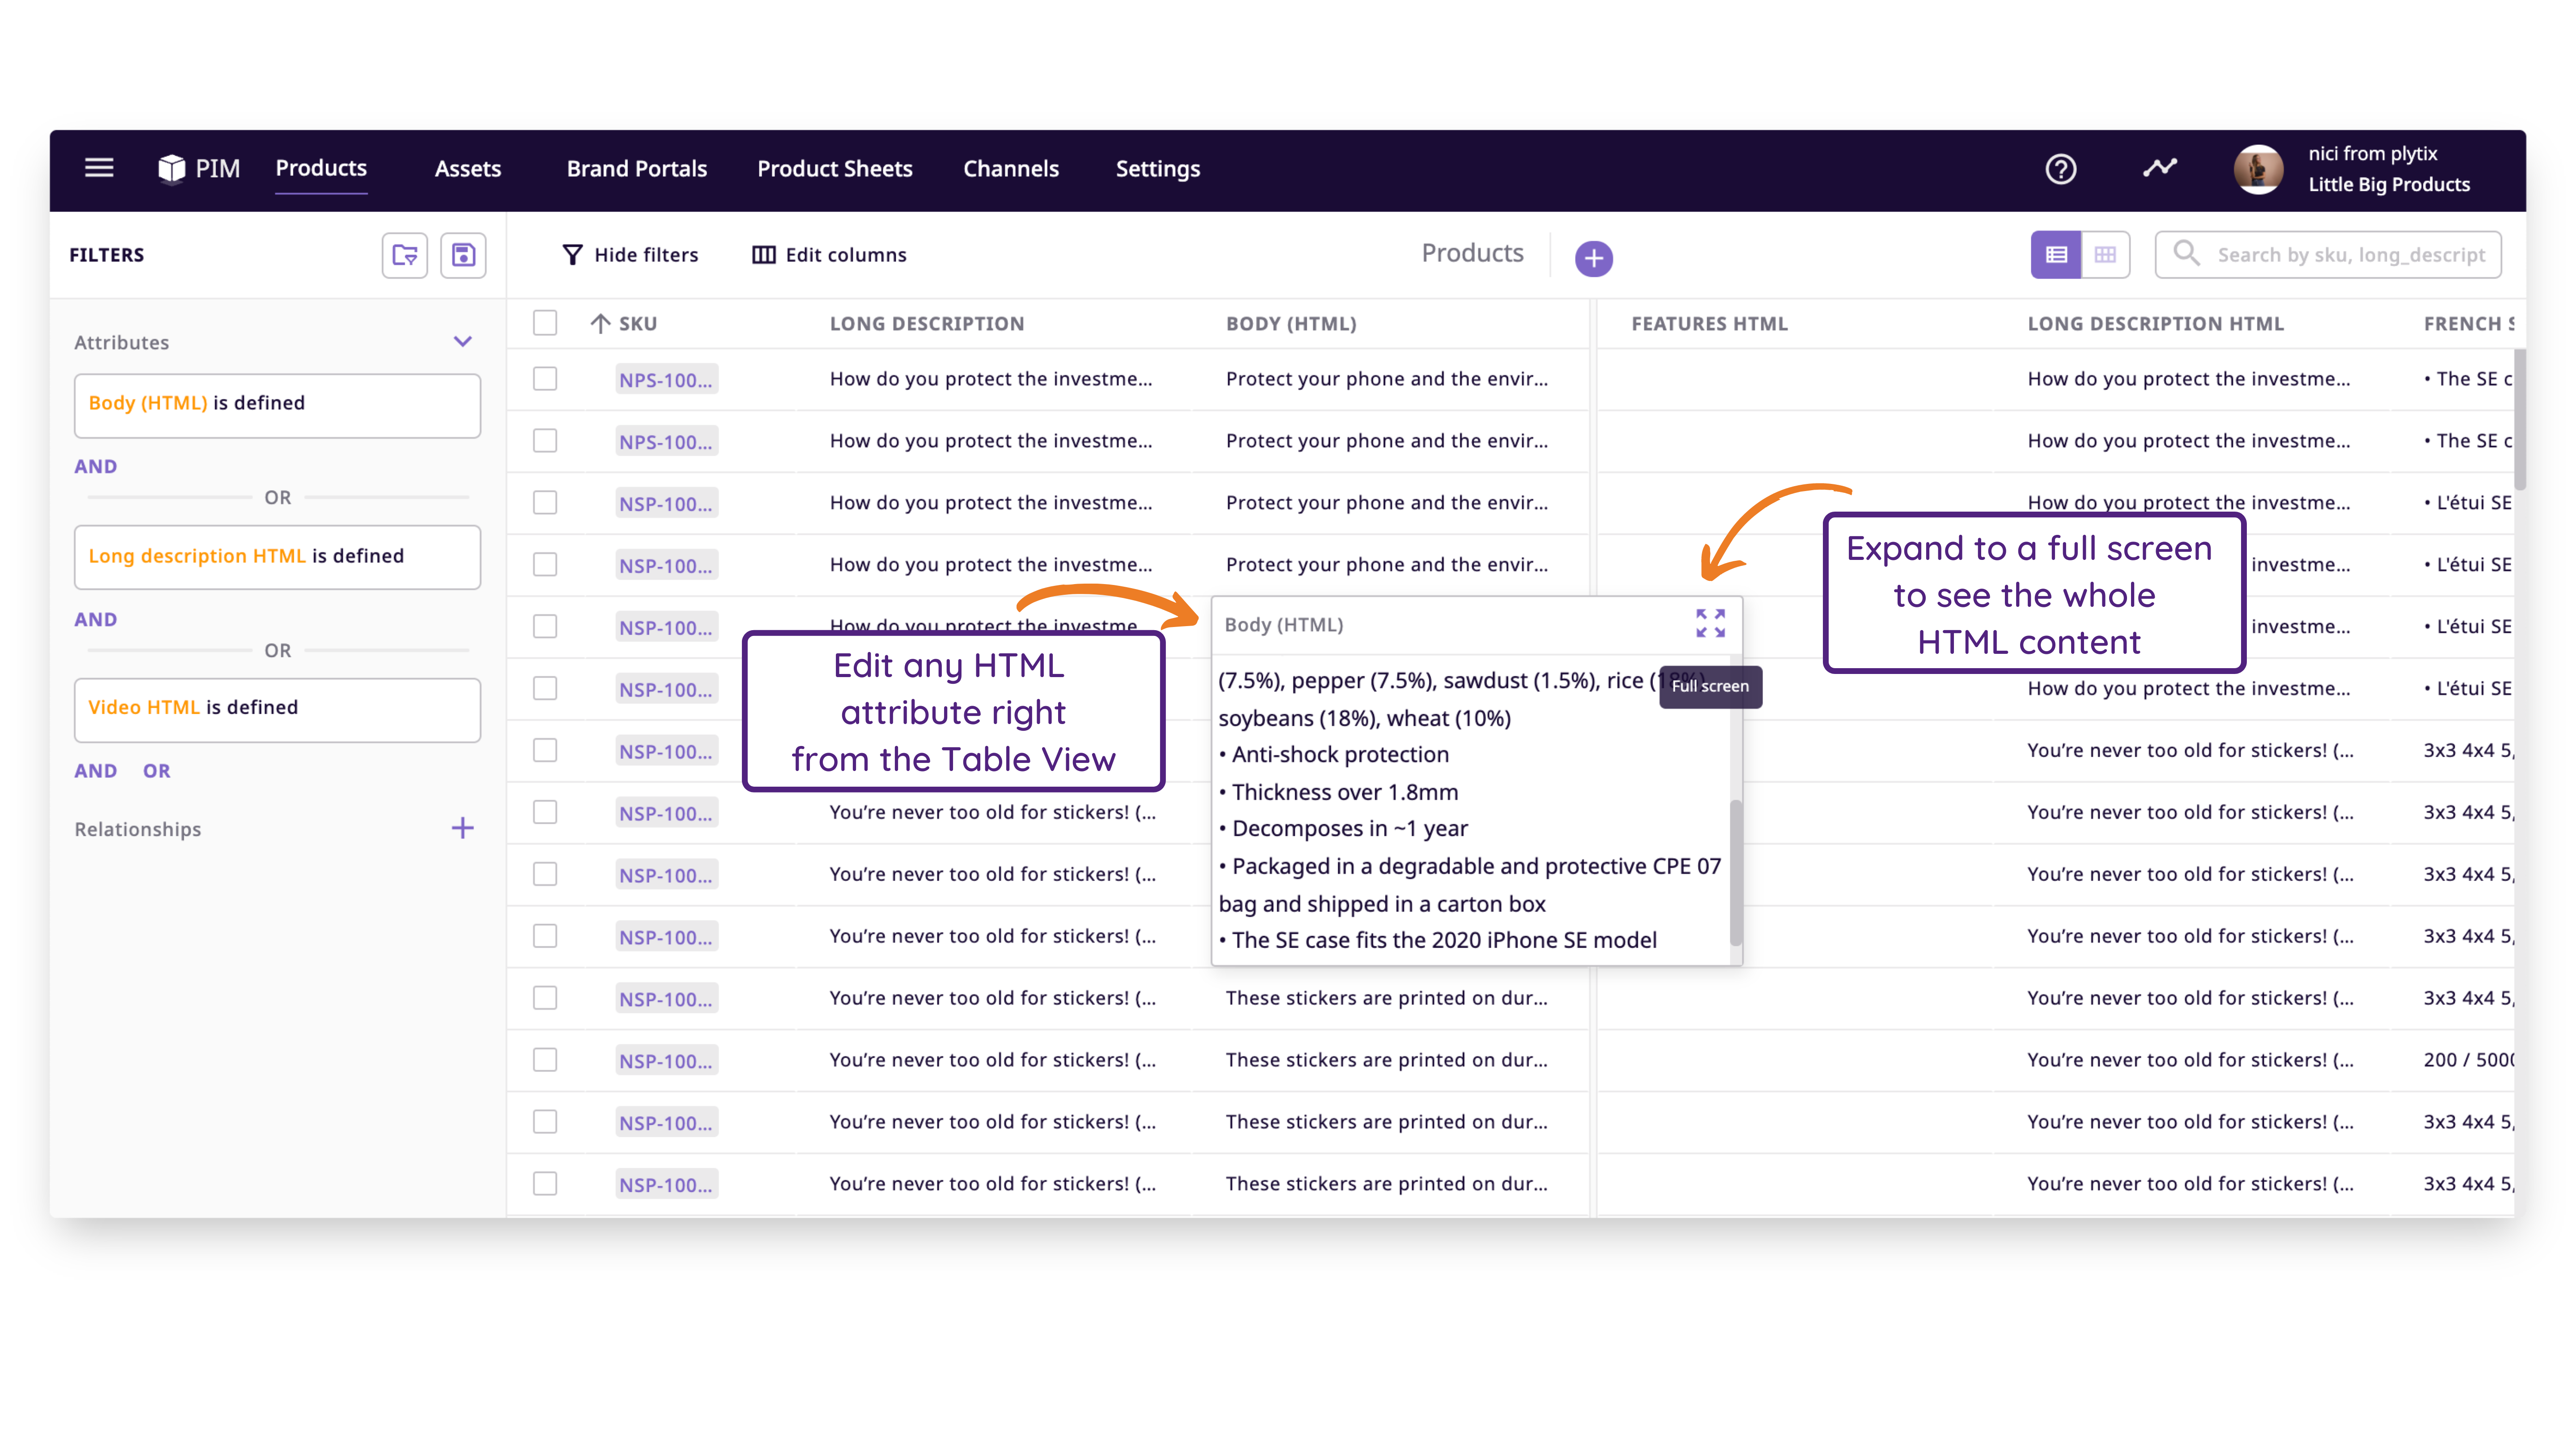Check the first NPS-100 row checkbox
The image size is (2576, 1449).
point(545,379)
